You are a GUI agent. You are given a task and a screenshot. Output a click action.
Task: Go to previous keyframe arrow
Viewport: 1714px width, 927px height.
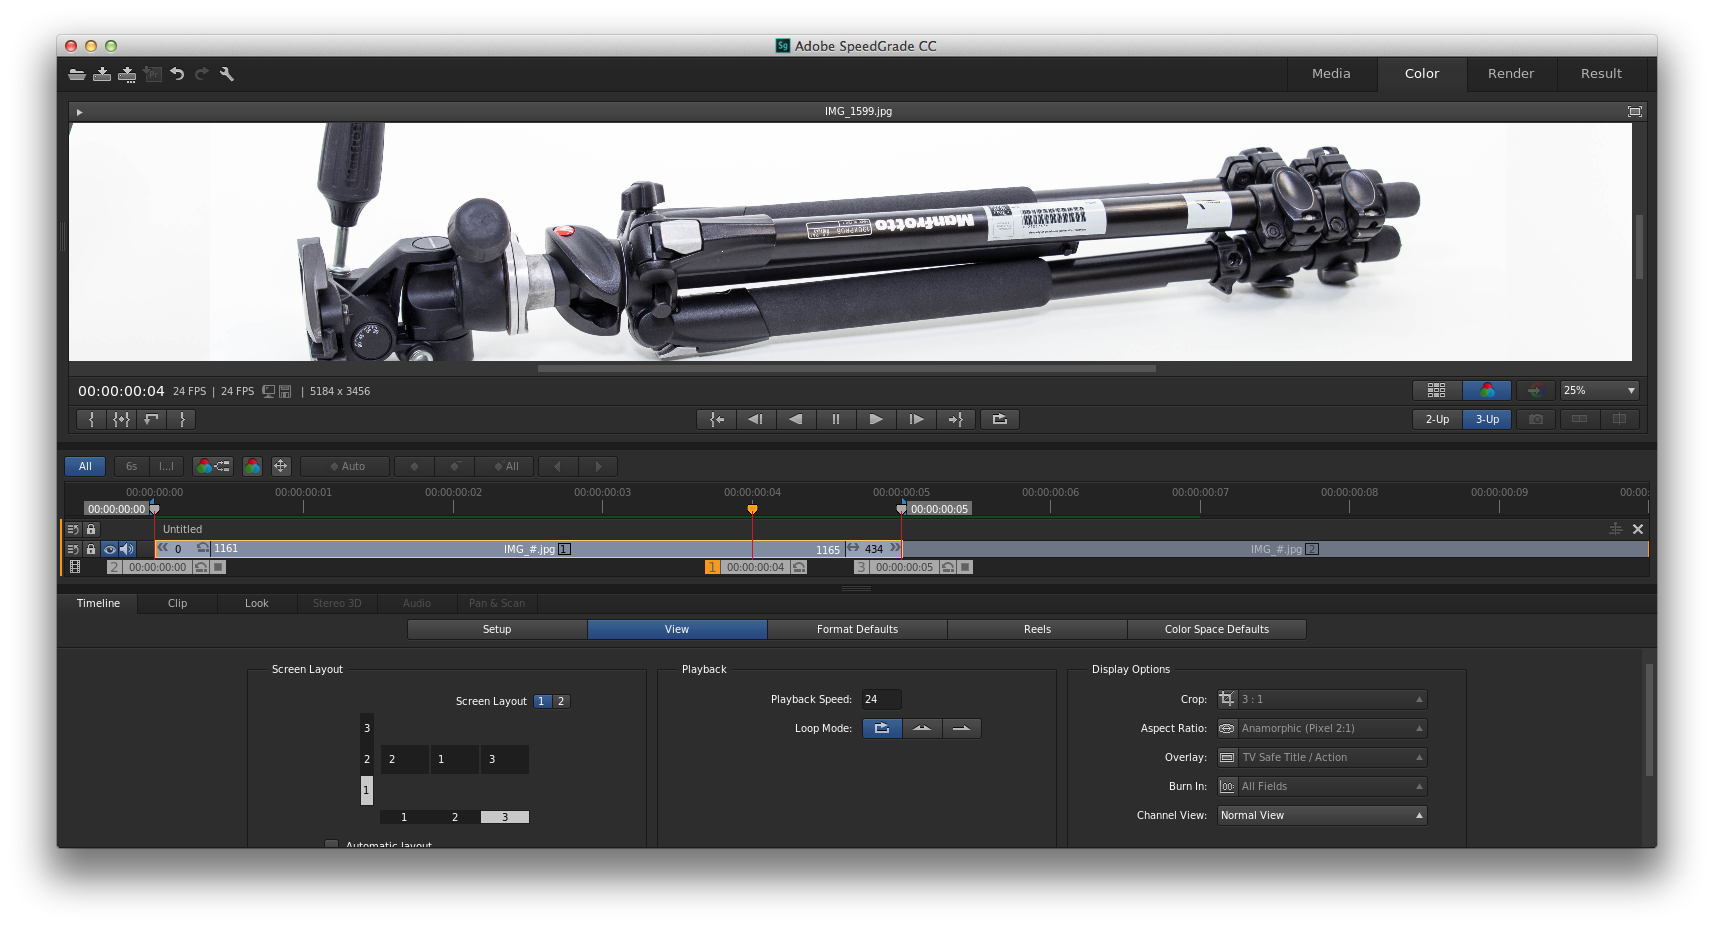coord(558,466)
